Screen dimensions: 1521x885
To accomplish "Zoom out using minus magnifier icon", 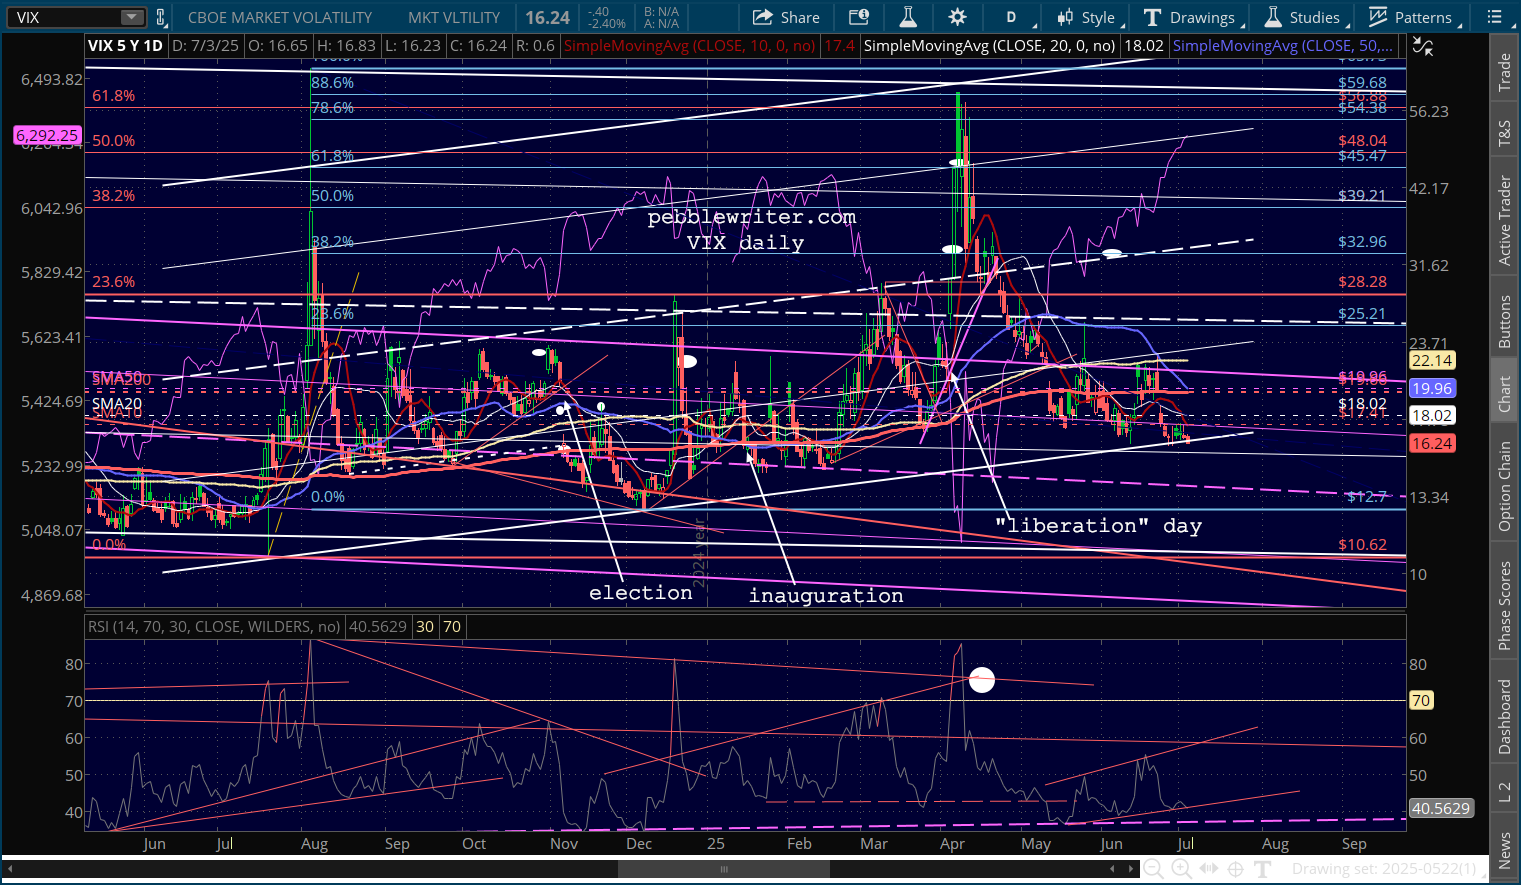I will tap(1153, 869).
